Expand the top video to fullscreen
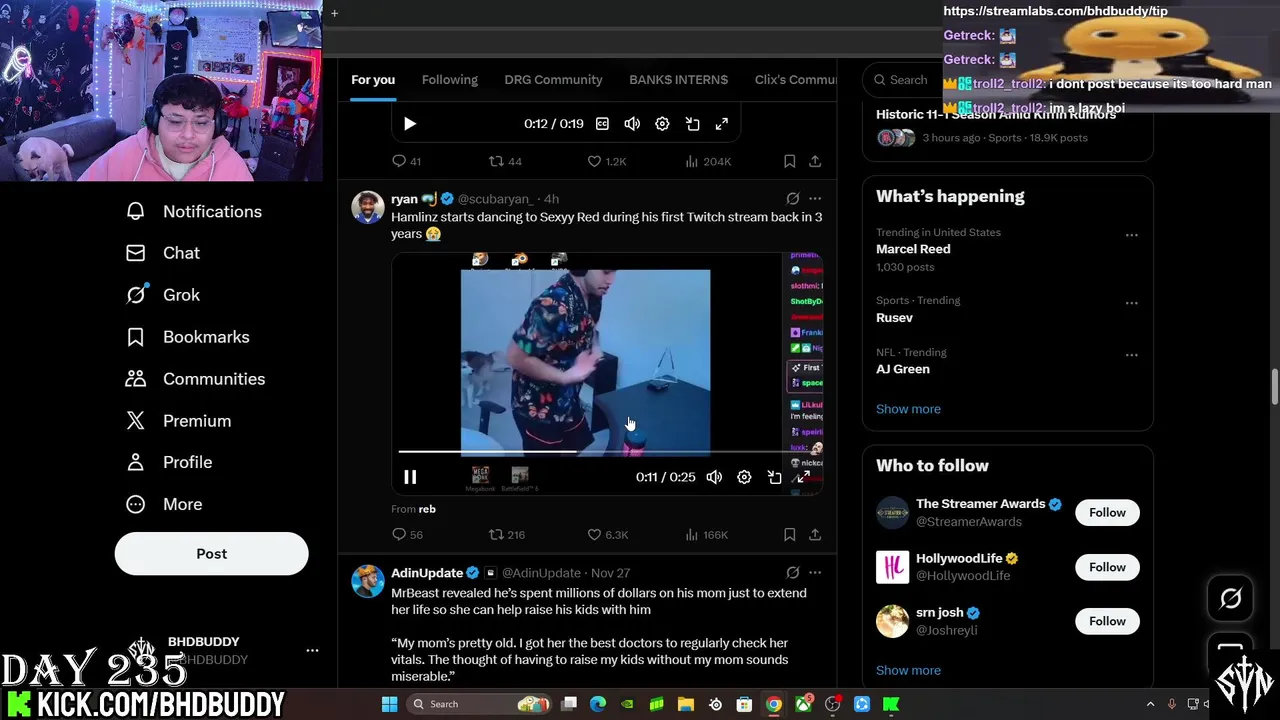The width and height of the screenshot is (1280, 720). pyautogui.click(x=722, y=124)
